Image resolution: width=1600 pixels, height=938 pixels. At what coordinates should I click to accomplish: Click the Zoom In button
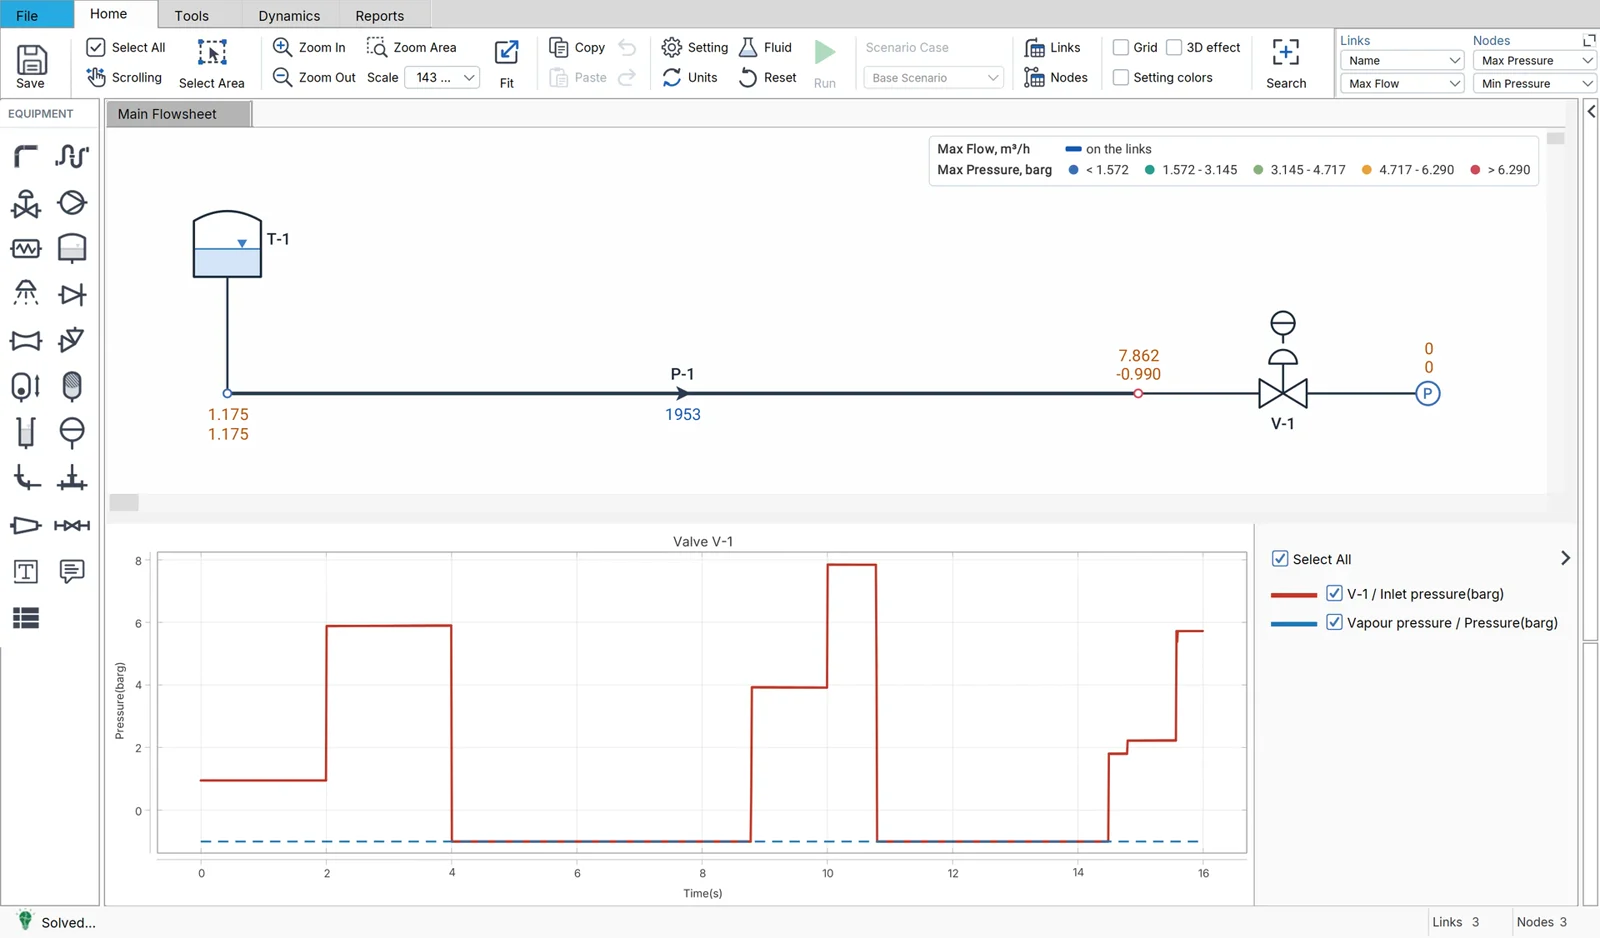[x=310, y=47]
